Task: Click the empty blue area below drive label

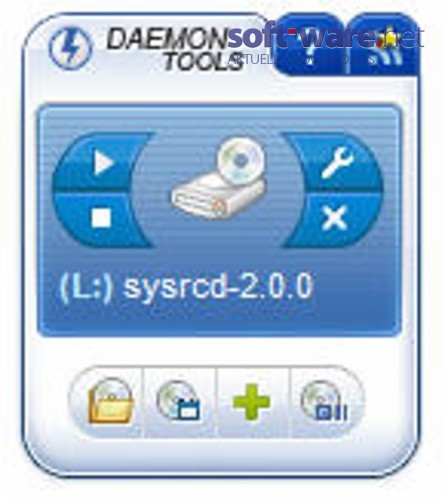Action: (218, 318)
